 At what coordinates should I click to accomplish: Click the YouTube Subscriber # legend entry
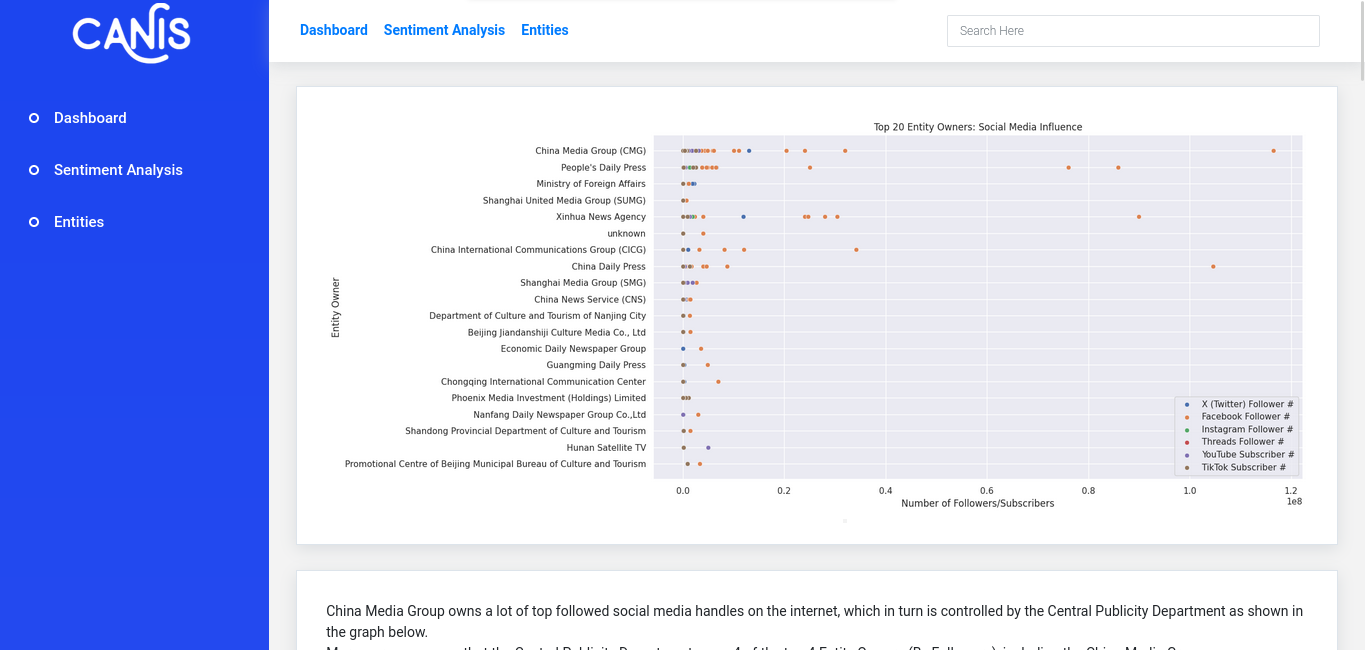click(1248, 455)
